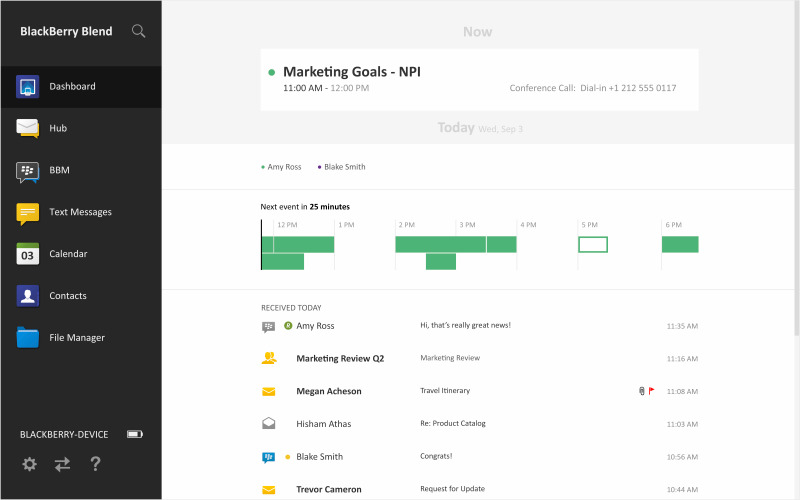The width and height of the screenshot is (800, 500).
Task: Click the BlackBerry Blend title
Action: 66,31
